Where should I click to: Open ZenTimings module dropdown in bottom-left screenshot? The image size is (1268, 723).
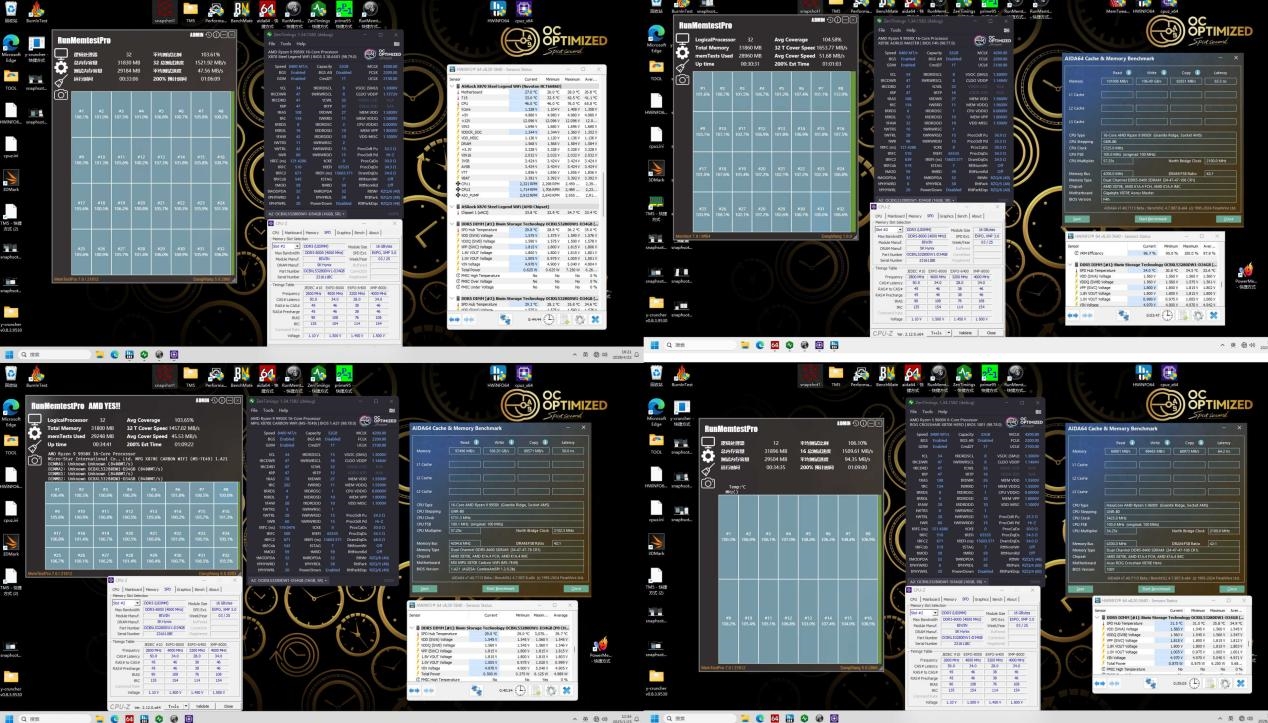click(288, 580)
